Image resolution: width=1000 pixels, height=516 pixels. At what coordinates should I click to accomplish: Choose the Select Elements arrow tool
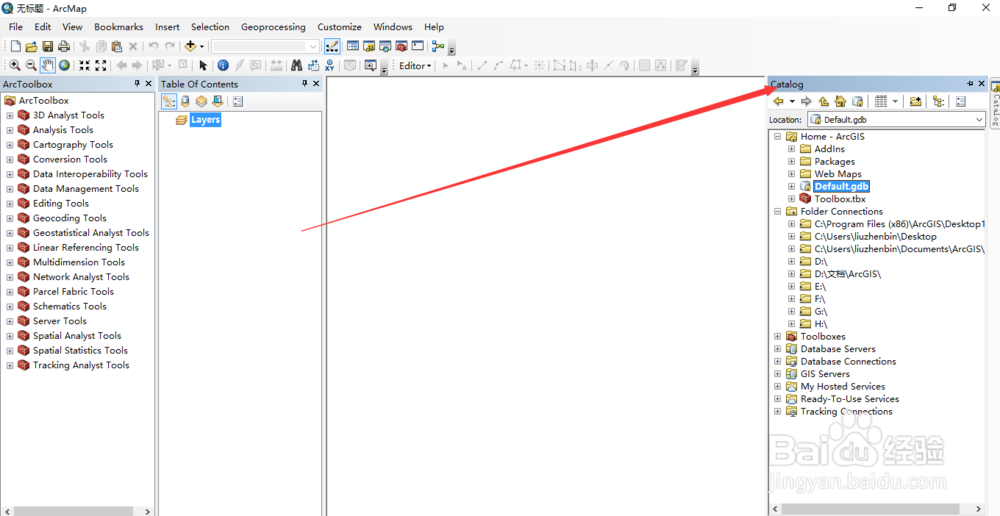click(x=203, y=65)
